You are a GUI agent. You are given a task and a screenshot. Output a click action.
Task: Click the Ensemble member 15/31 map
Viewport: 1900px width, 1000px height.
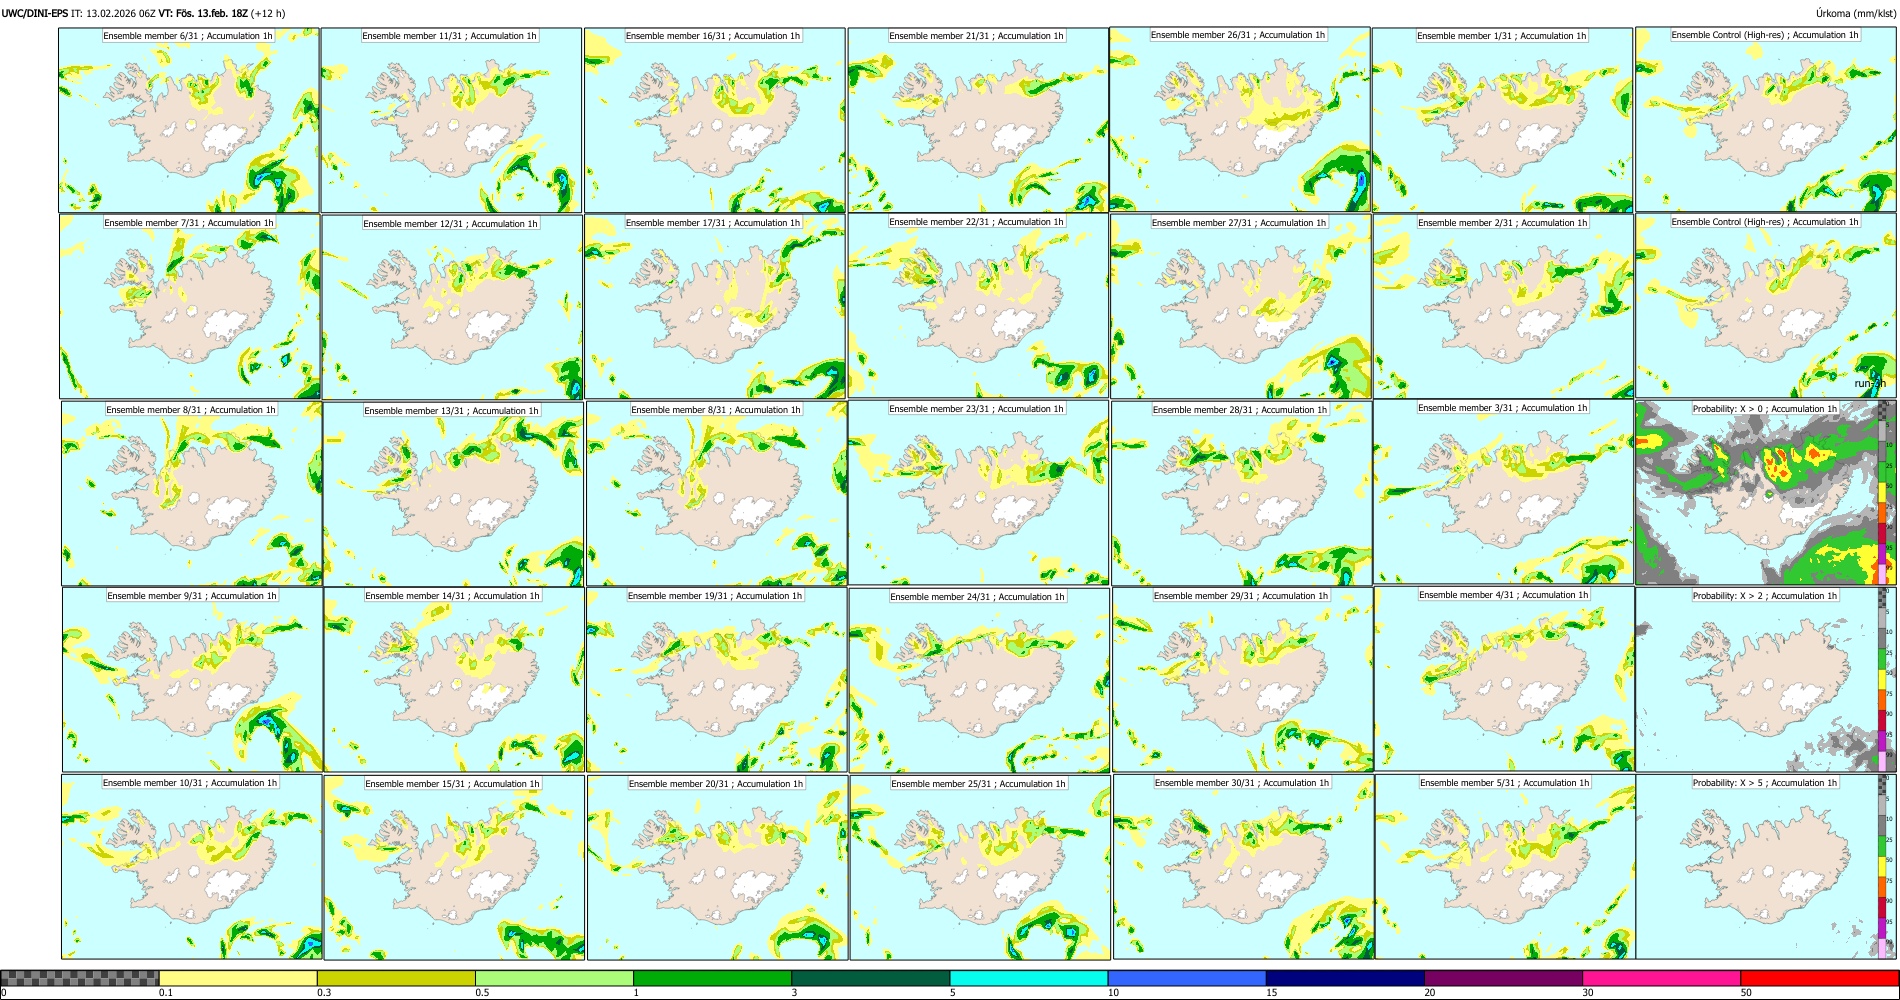454,868
